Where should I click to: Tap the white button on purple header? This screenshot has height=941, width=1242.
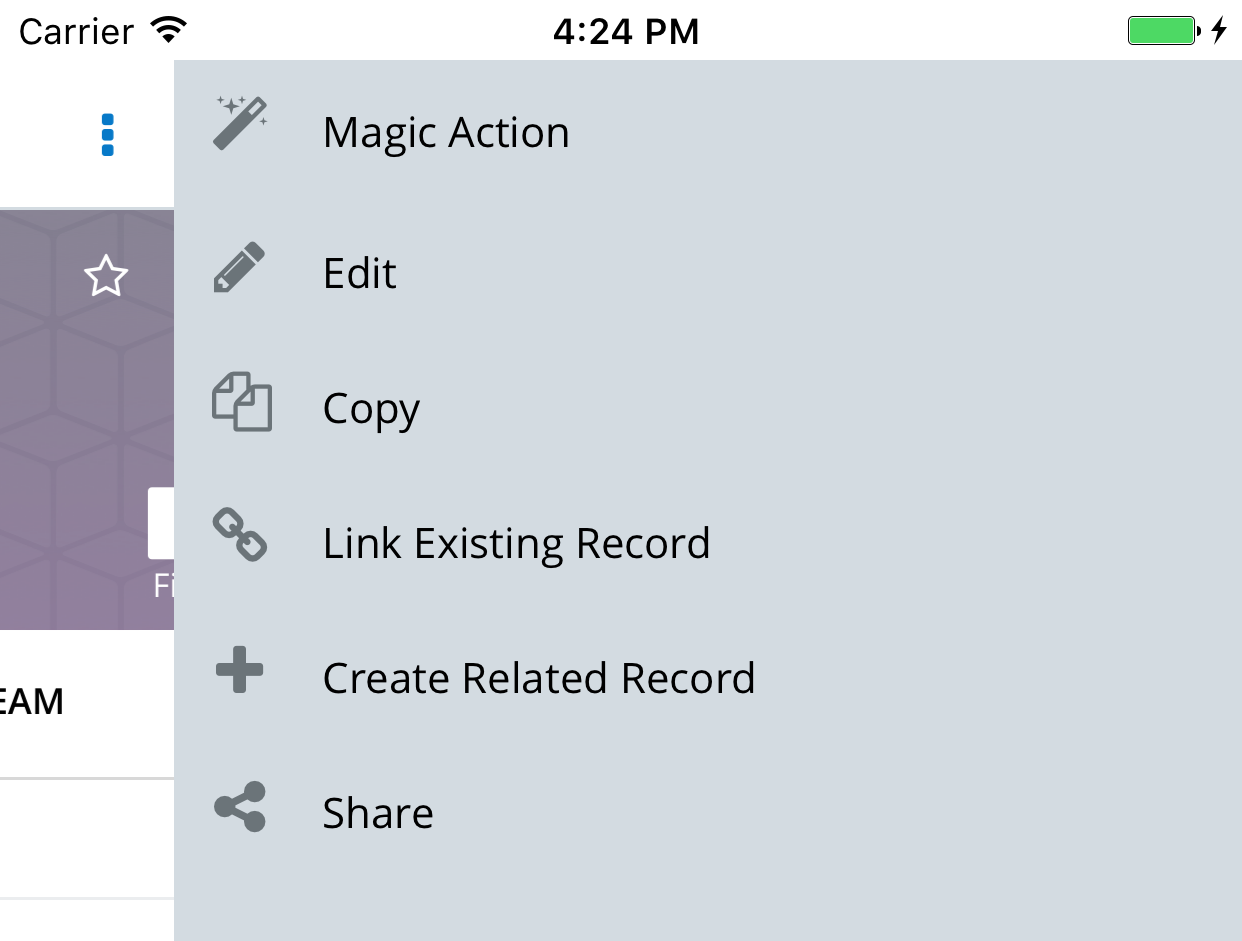(161, 523)
